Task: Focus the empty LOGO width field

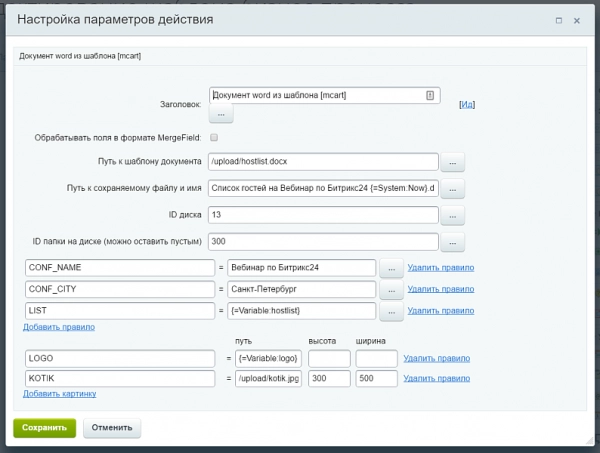Action: coord(377,358)
